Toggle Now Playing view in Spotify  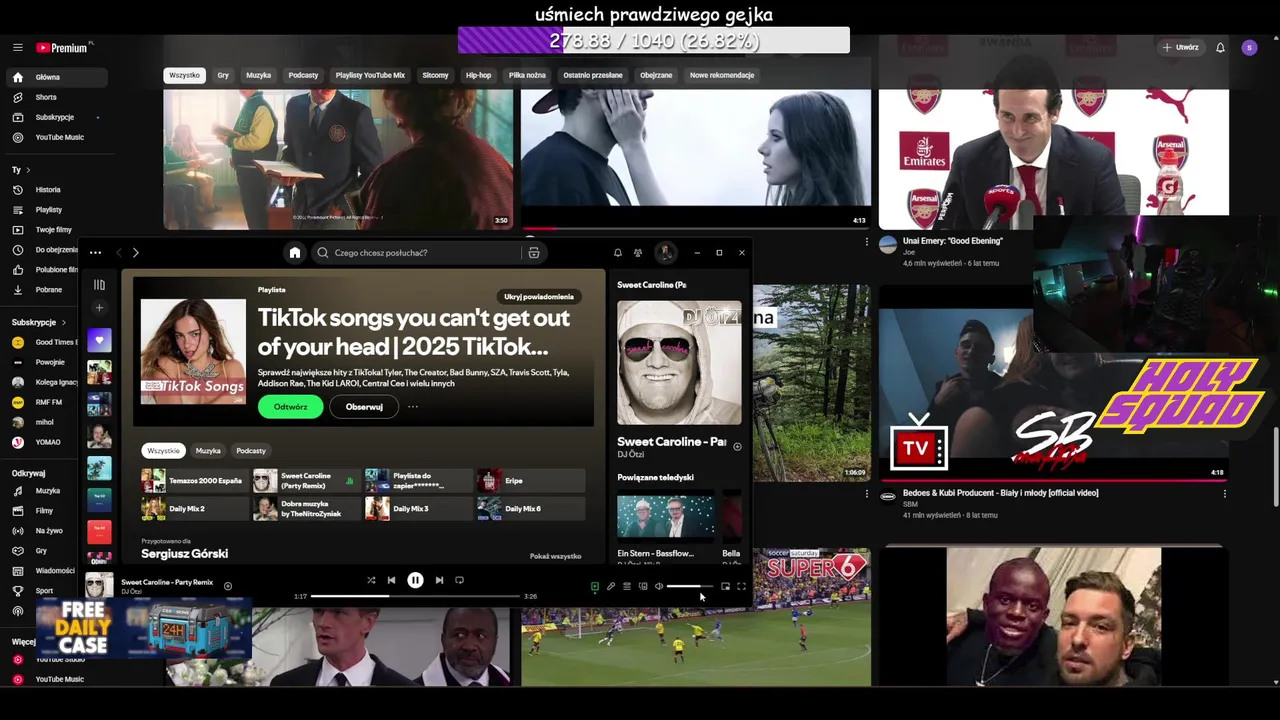595,587
